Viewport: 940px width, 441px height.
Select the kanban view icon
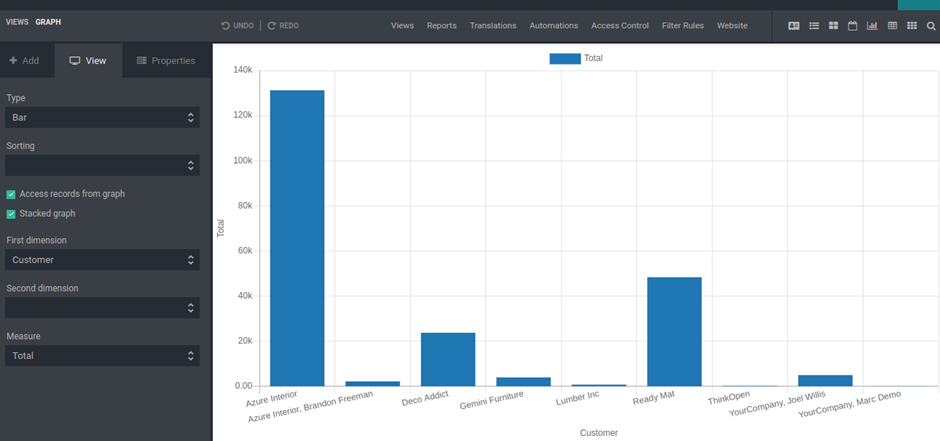pos(833,26)
